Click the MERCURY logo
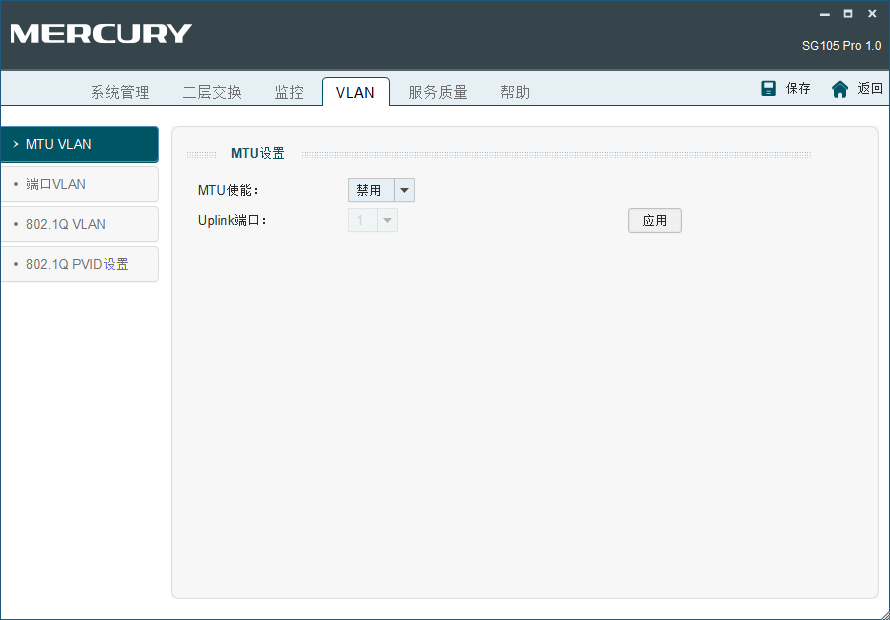Image resolution: width=890 pixels, height=620 pixels. pyautogui.click(x=101, y=34)
